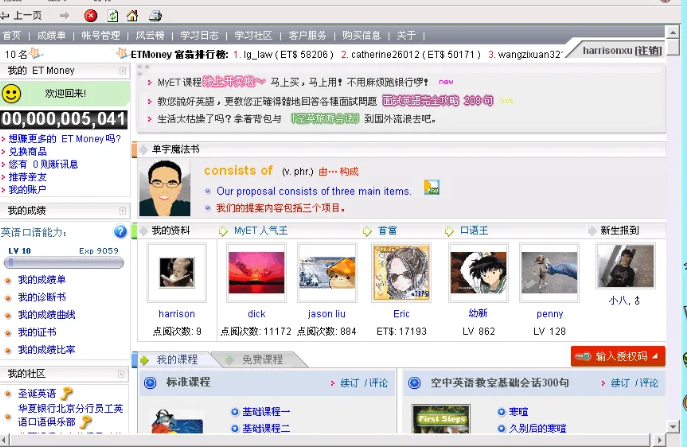Viewport: 687px width, 447px height.
Task: Open the 客户服务 menu item
Action: (308, 35)
